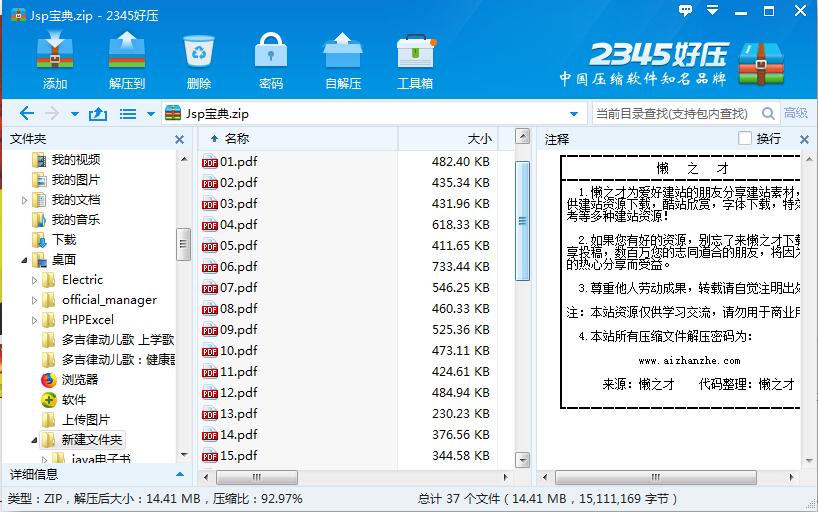The height and width of the screenshot is (512, 818).
Task: Close the 文件夹 folder panel
Action: 179,139
